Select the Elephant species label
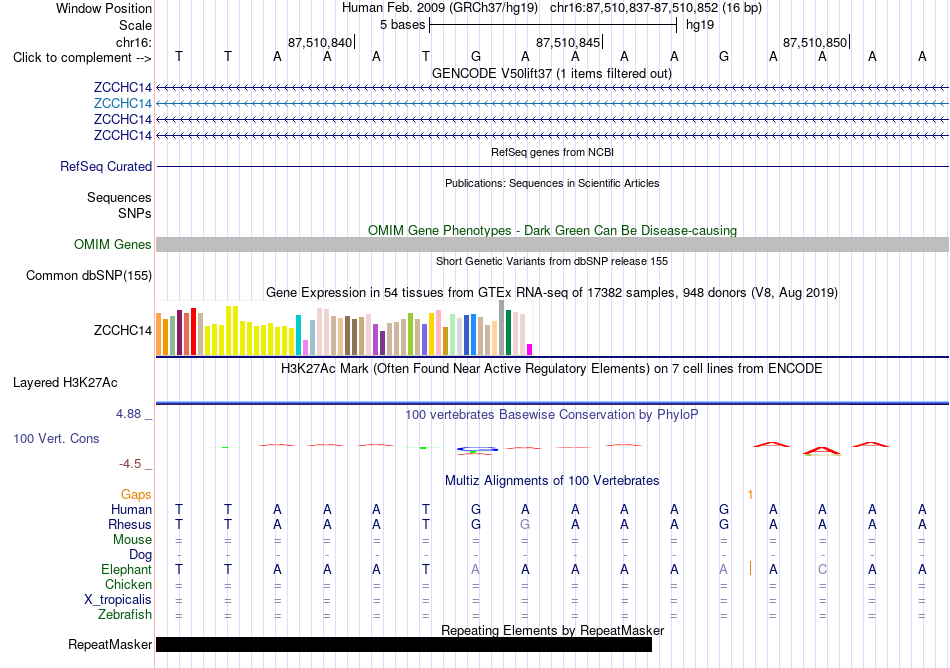Image resolution: width=950 pixels, height=668 pixels. 126,569
